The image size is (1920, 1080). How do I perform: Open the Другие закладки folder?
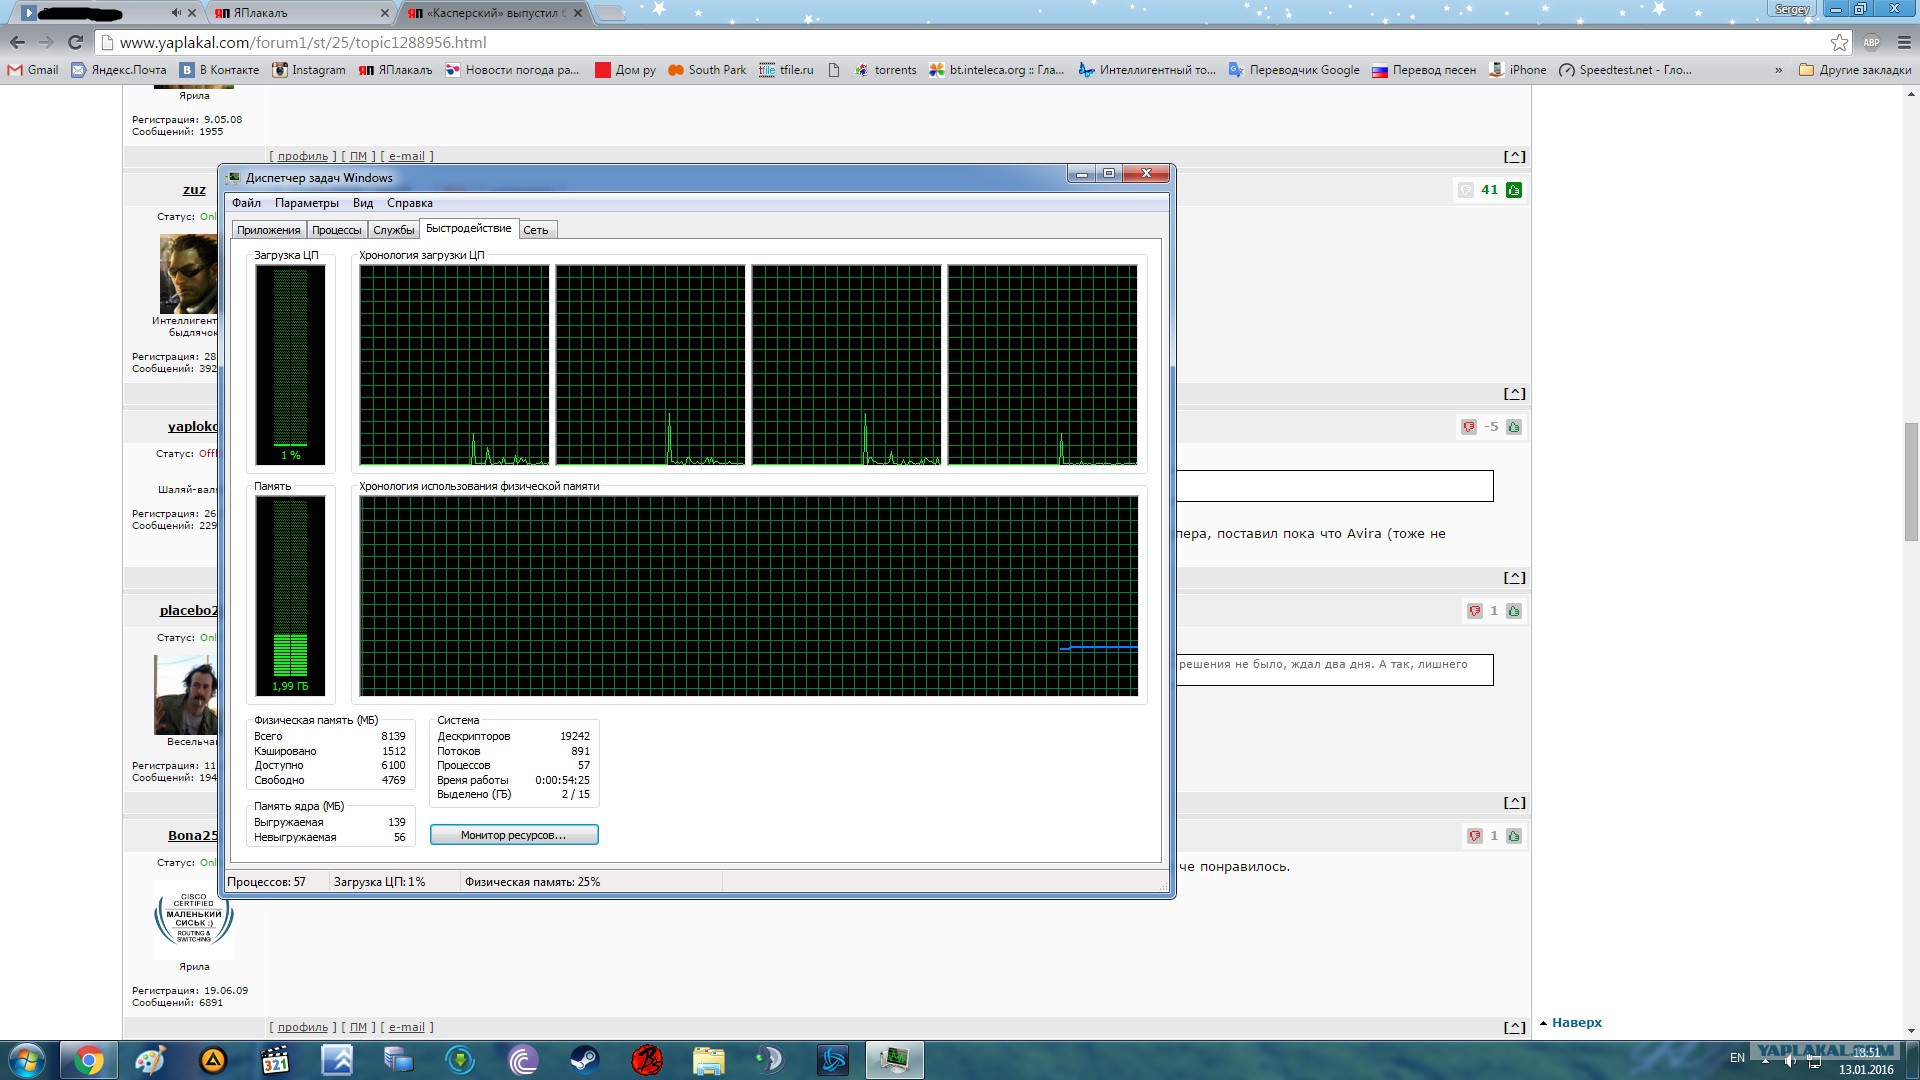click(1855, 70)
